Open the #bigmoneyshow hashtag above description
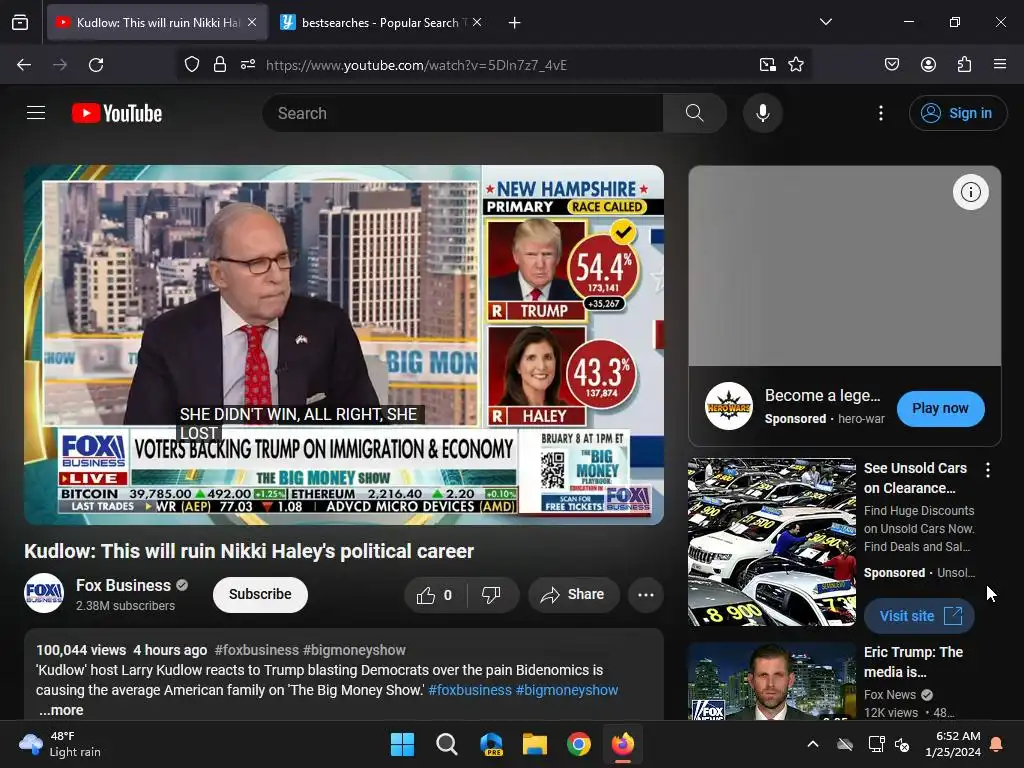 355,650
